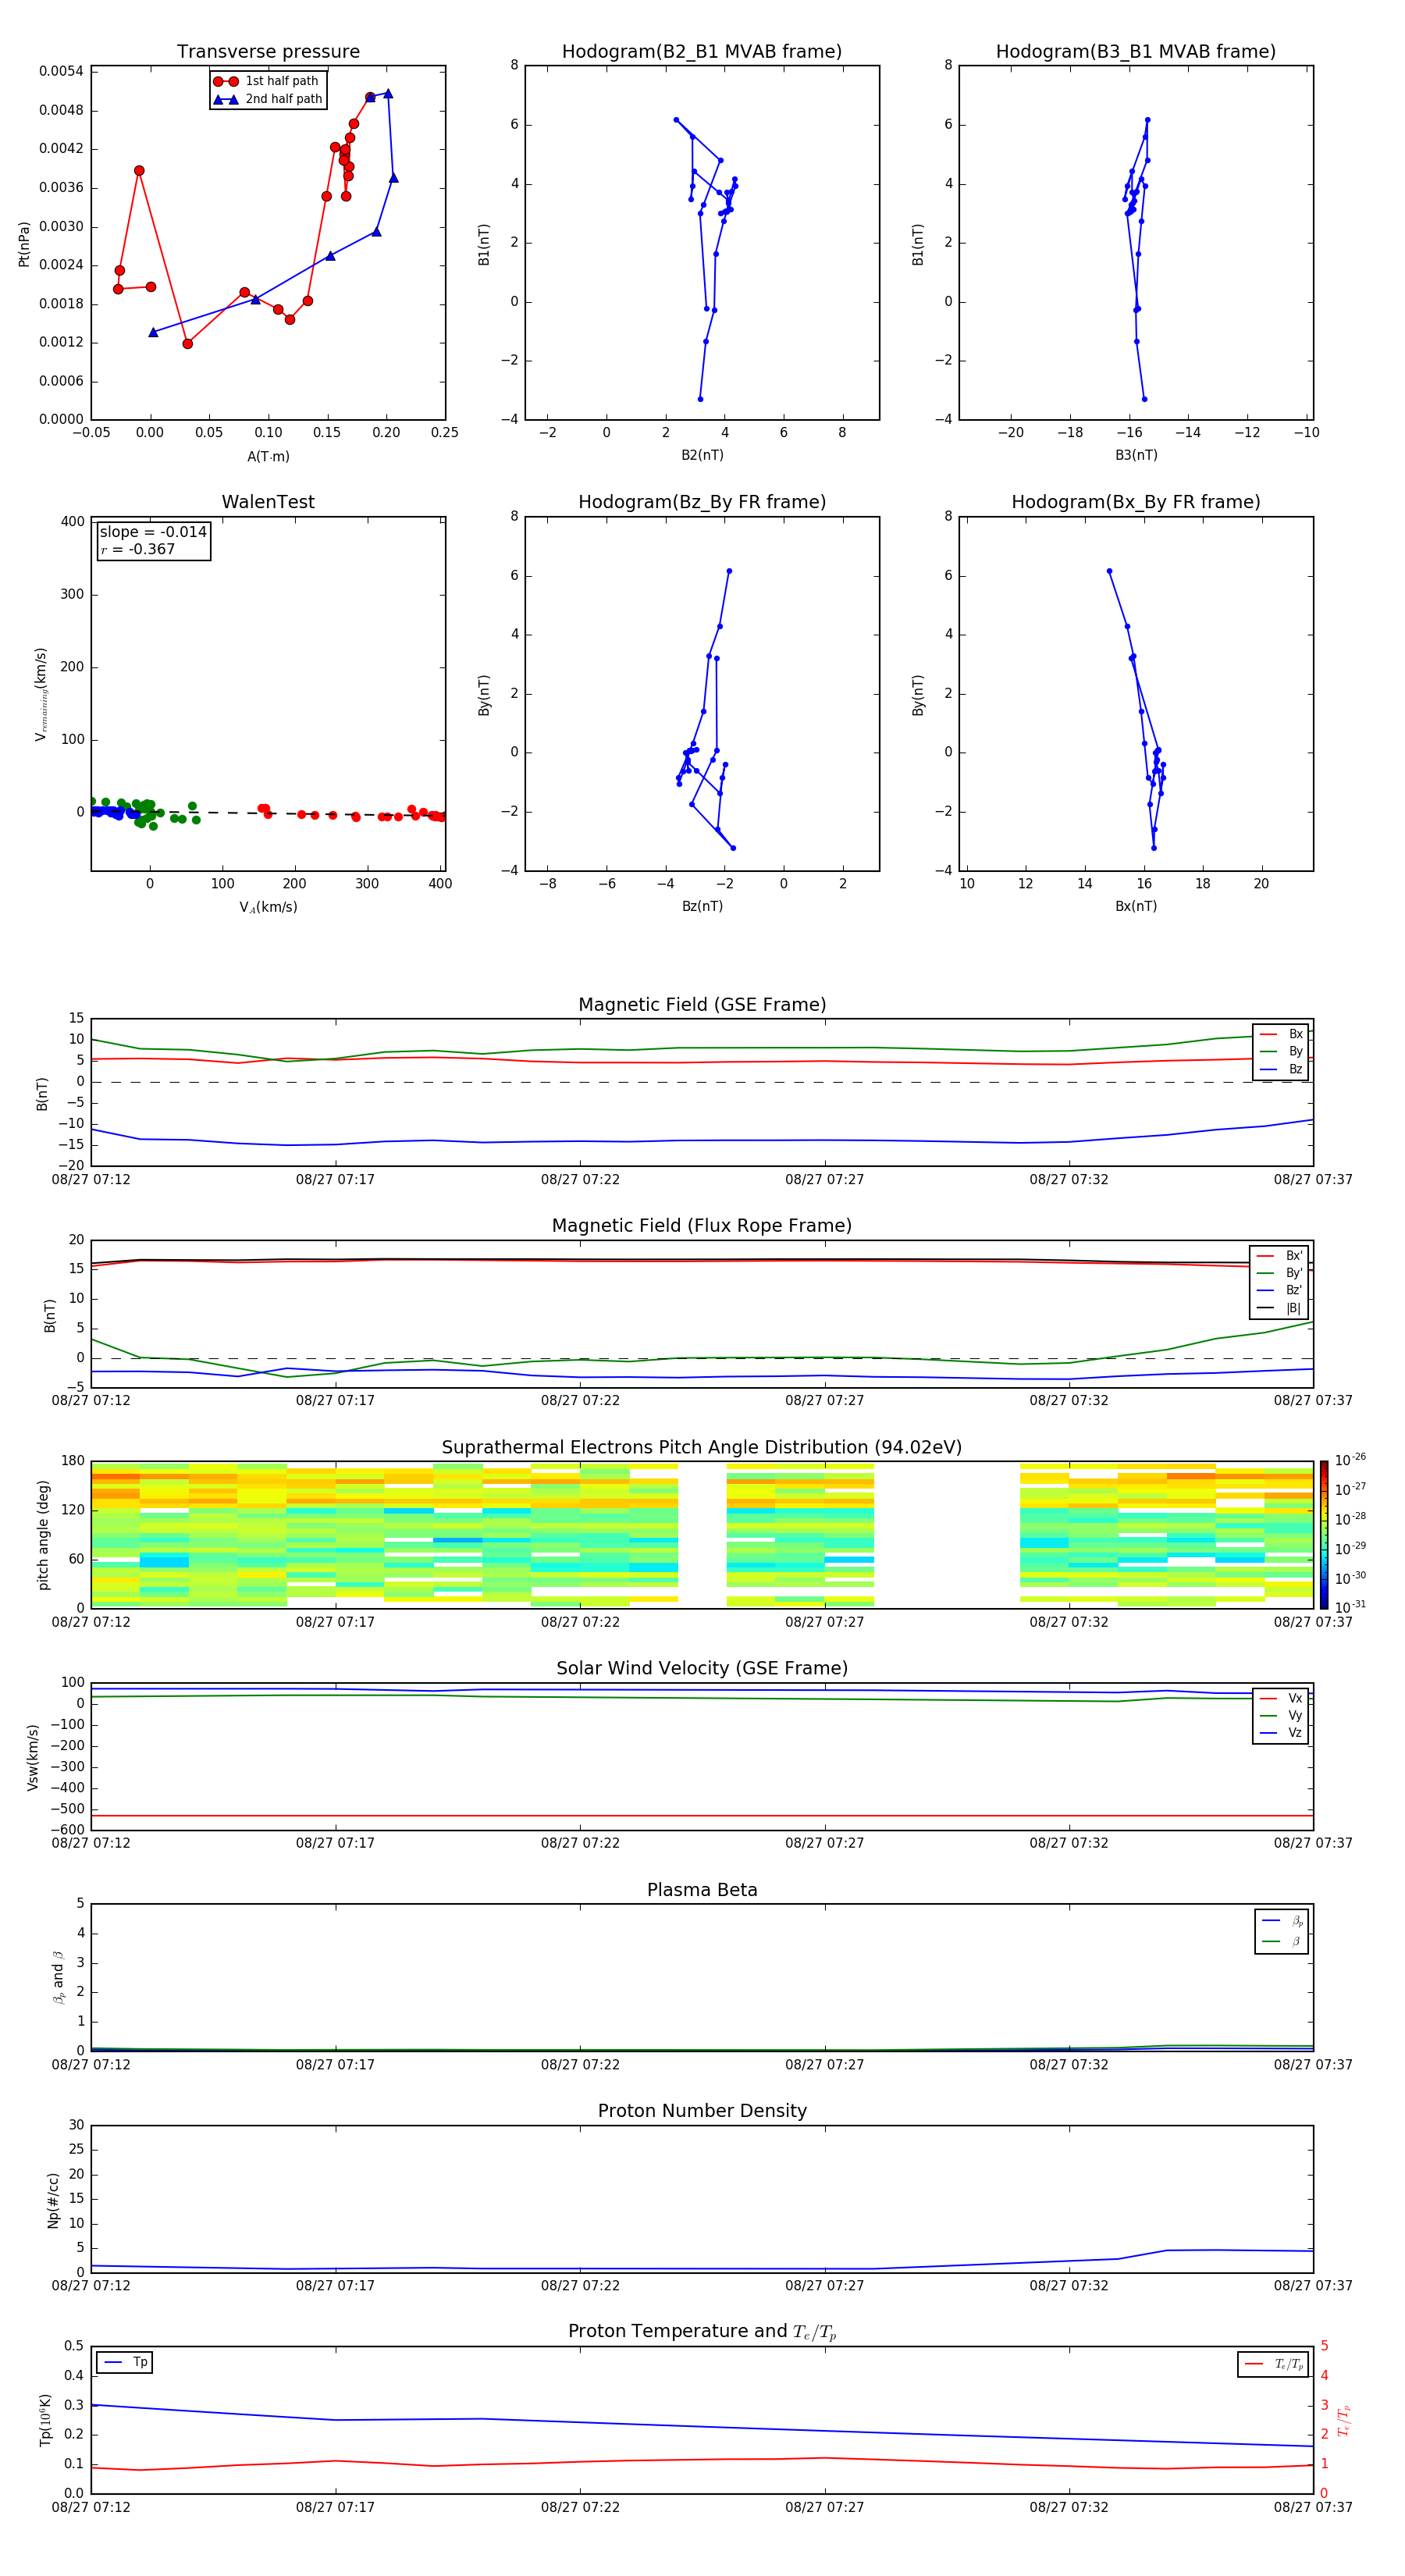Screen dimensions: 1405x2576
Task: Click the "Hodogram(B3_B1 MVAB frame)" title
Action: 1136,52
